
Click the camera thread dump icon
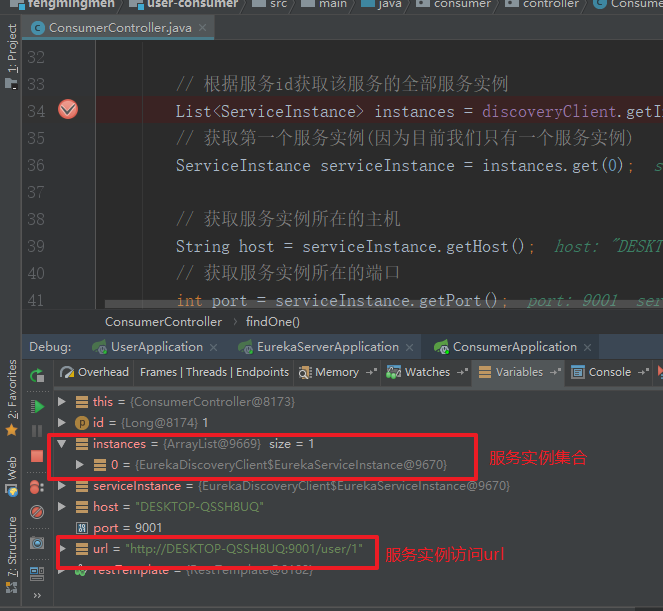[x=37, y=543]
